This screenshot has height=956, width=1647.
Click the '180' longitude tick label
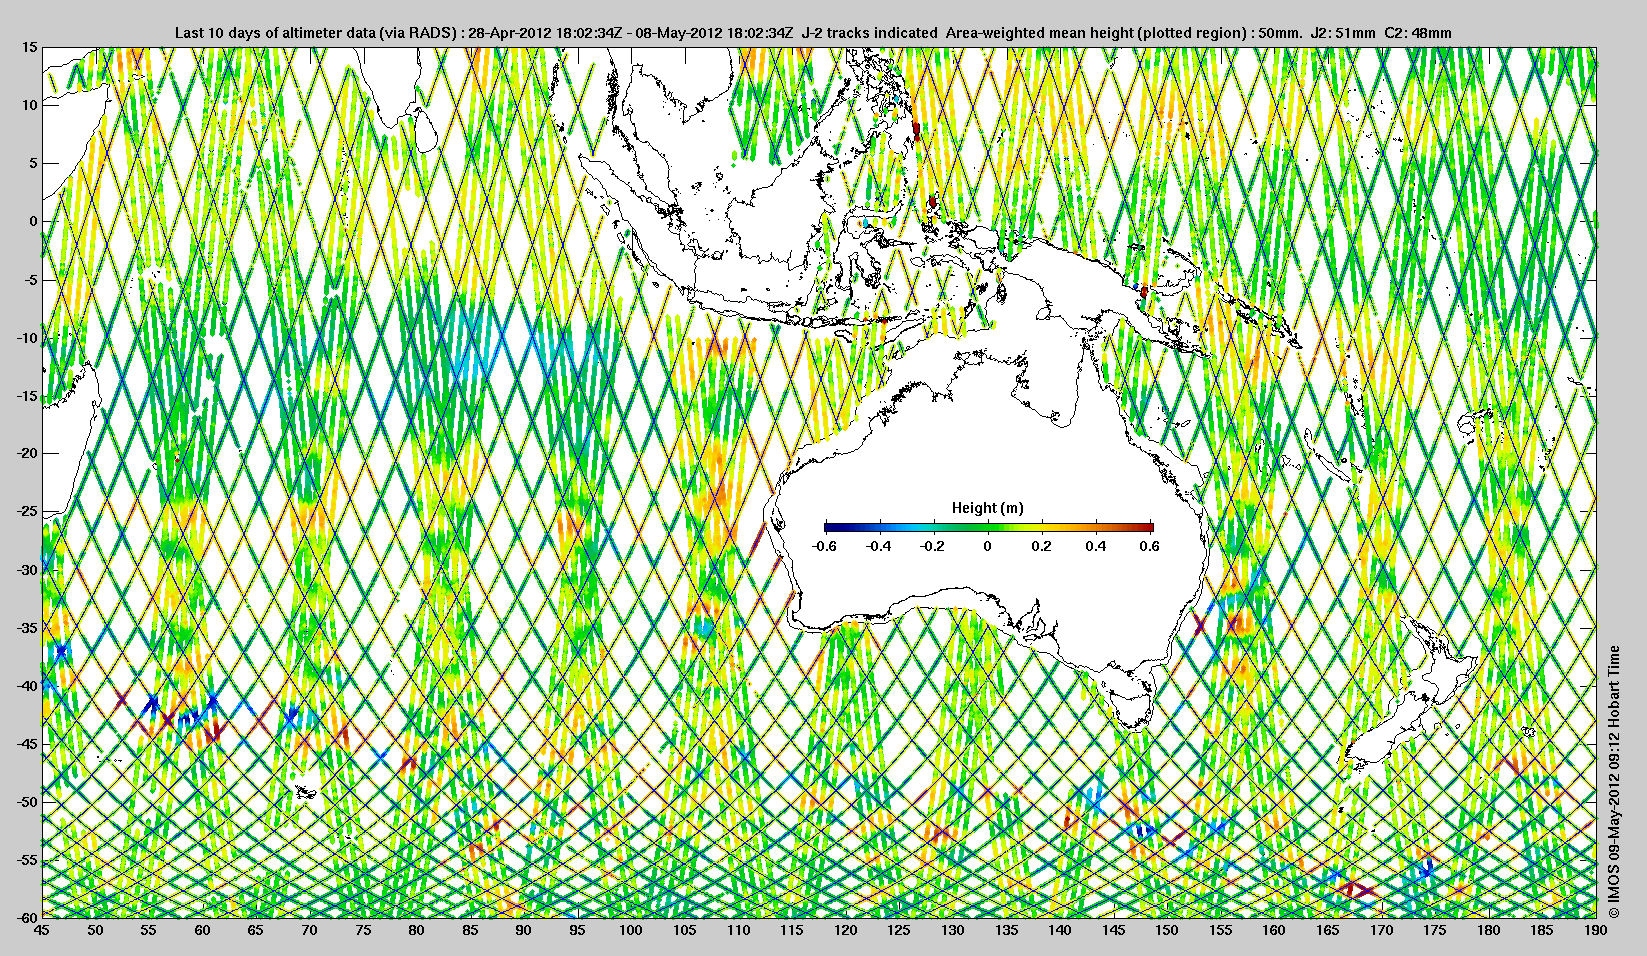point(1488,930)
